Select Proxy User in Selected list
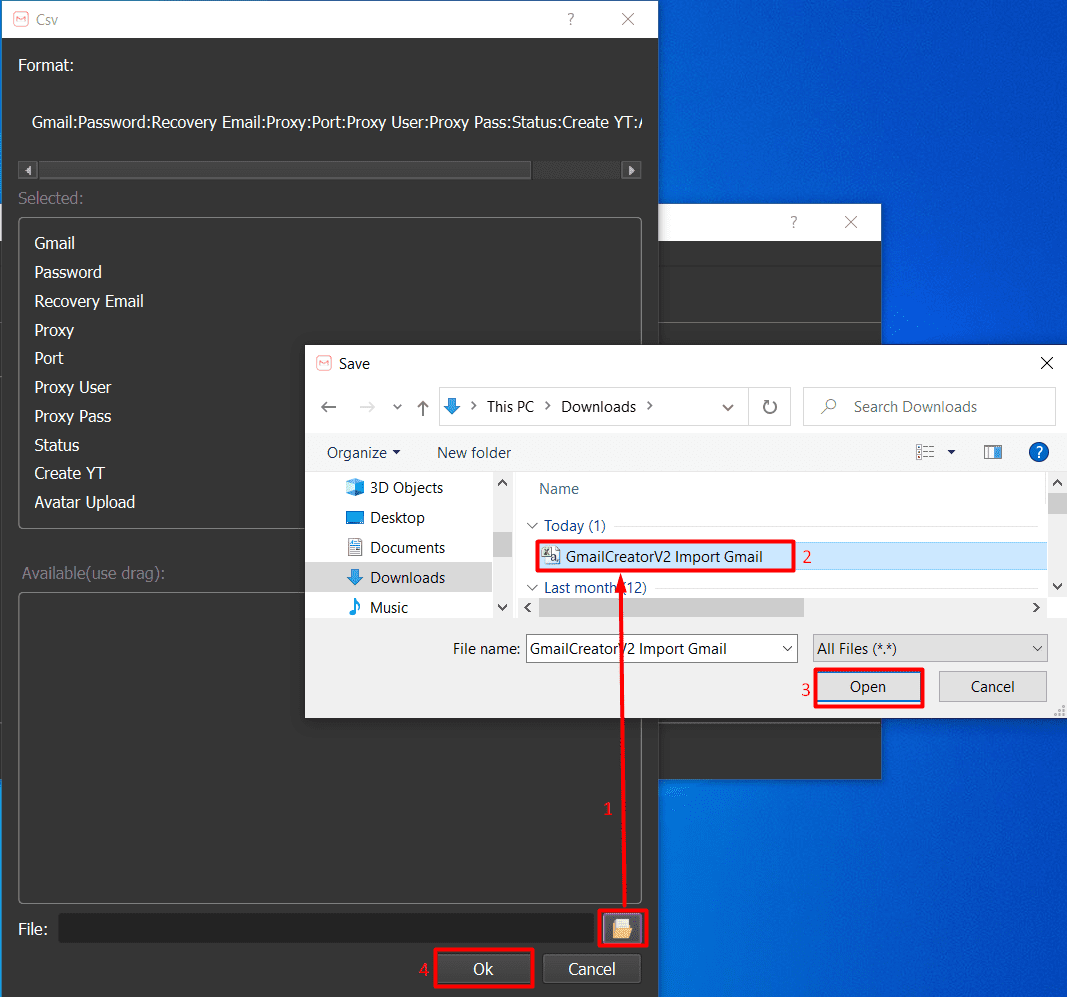Screen dimensions: 1067x997 click(73, 387)
